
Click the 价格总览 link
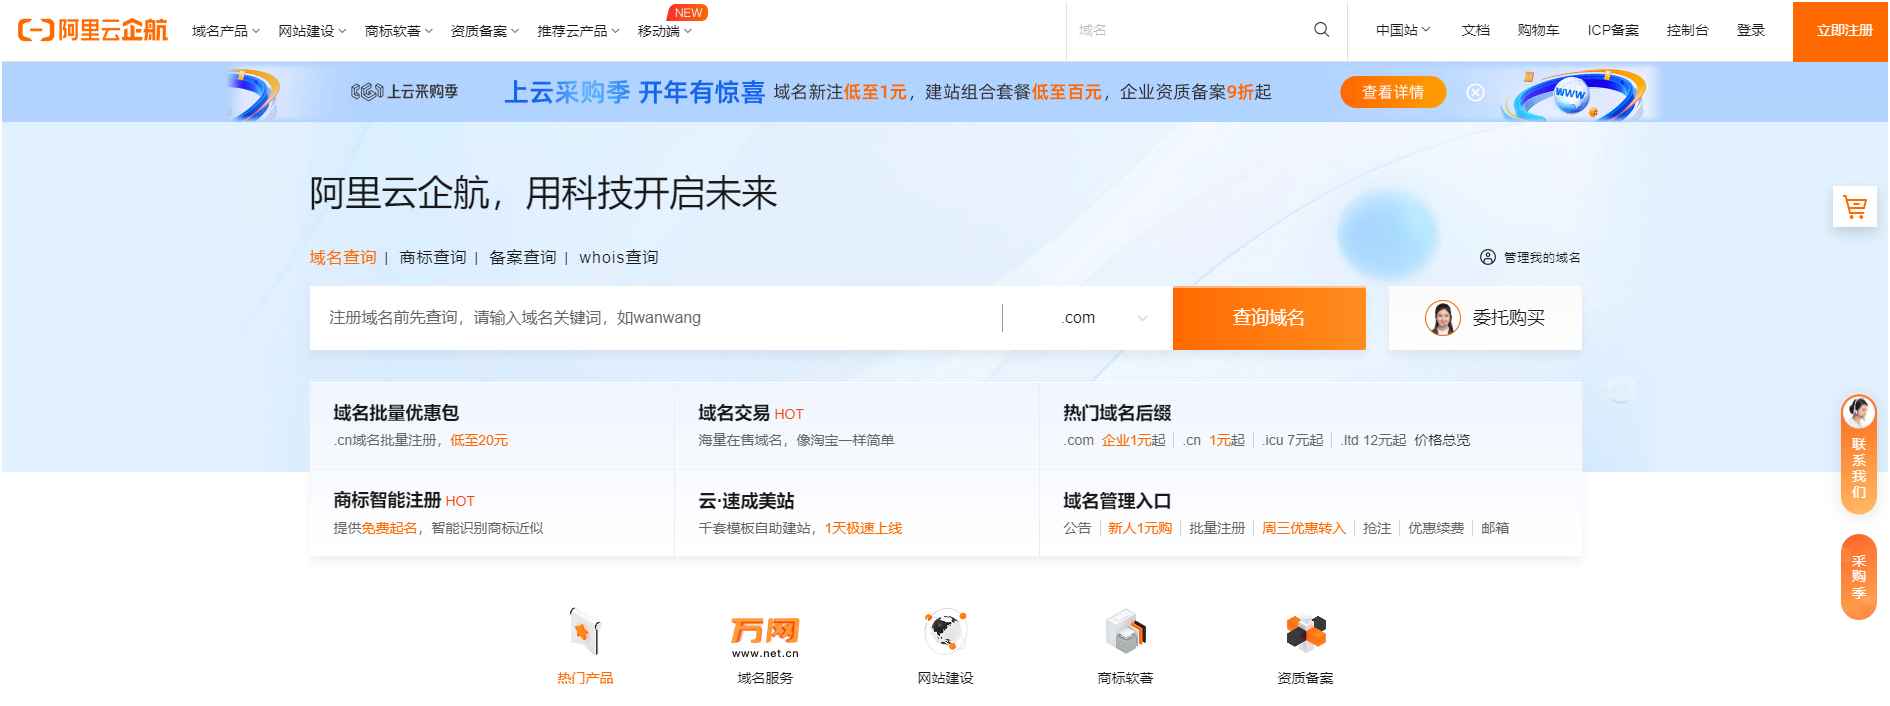click(x=1442, y=440)
